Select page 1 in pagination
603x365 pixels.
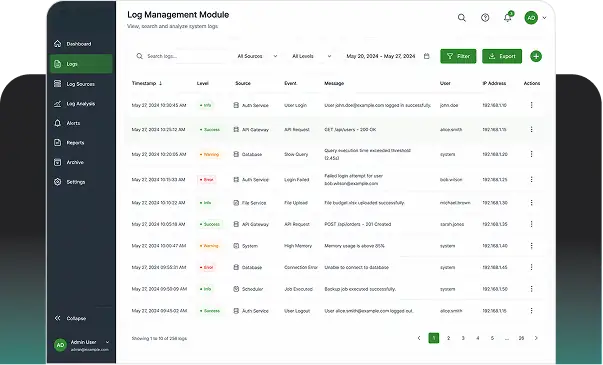click(434, 338)
